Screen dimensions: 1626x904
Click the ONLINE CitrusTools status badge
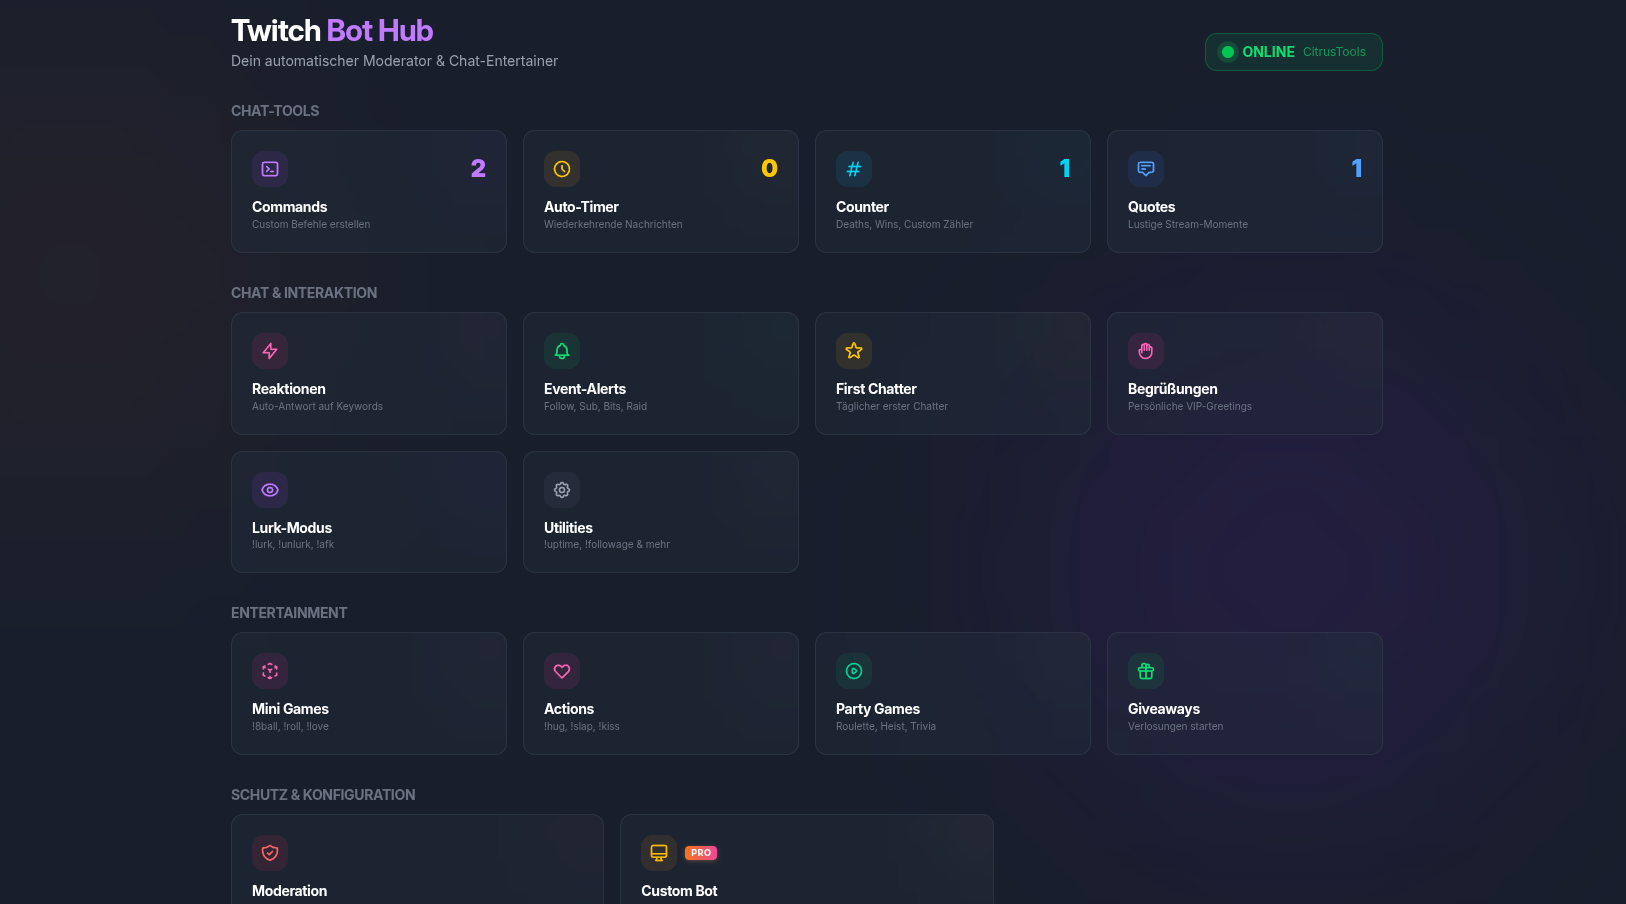pyautogui.click(x=1293, y=52)
